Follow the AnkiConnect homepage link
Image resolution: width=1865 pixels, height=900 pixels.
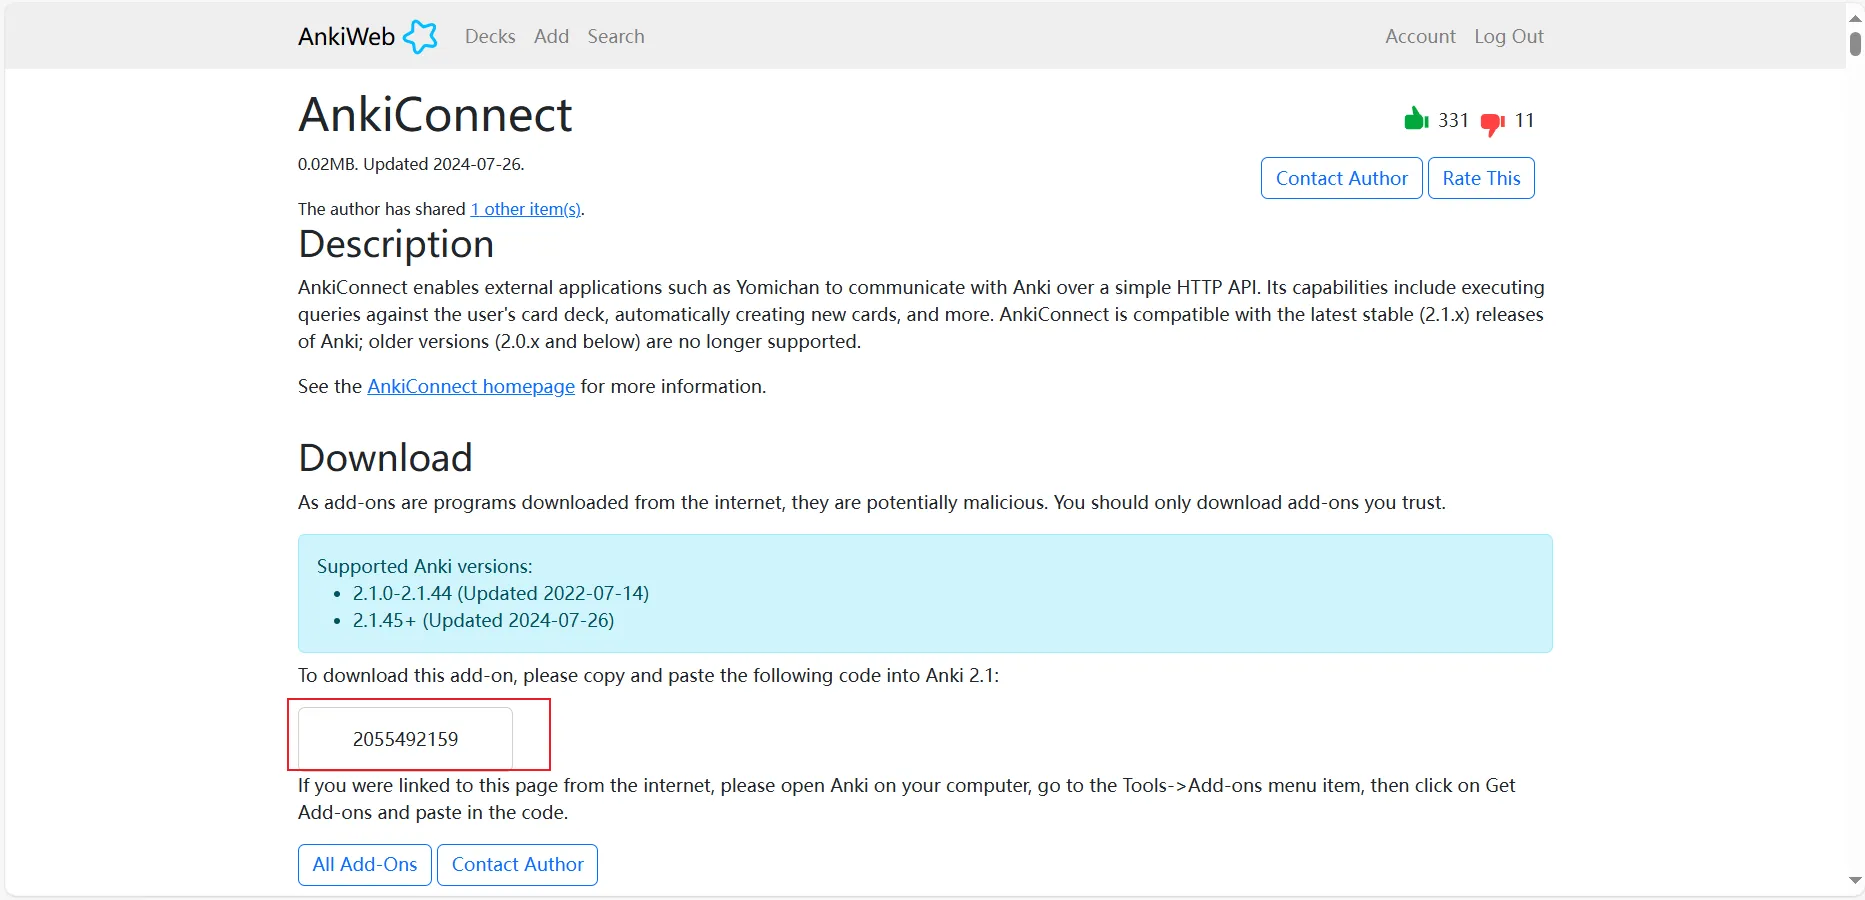click(471, 386)
